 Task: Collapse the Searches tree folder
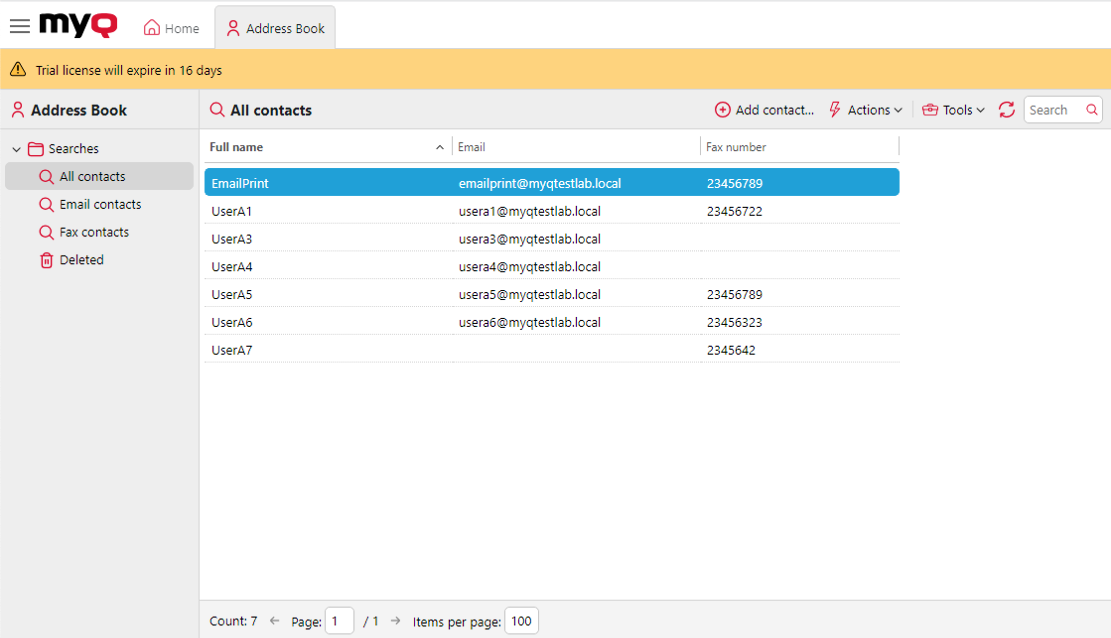point(16,149)
